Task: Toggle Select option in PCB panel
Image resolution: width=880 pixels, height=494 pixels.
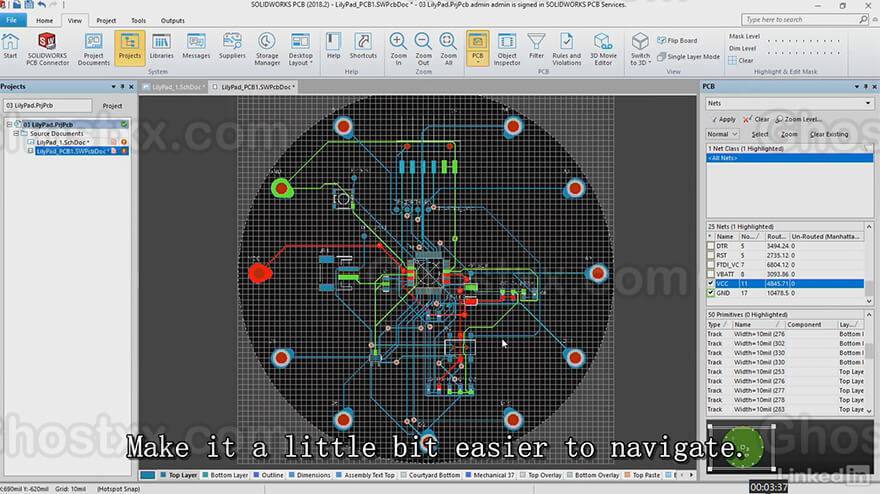Action: (x=759, y=134)
